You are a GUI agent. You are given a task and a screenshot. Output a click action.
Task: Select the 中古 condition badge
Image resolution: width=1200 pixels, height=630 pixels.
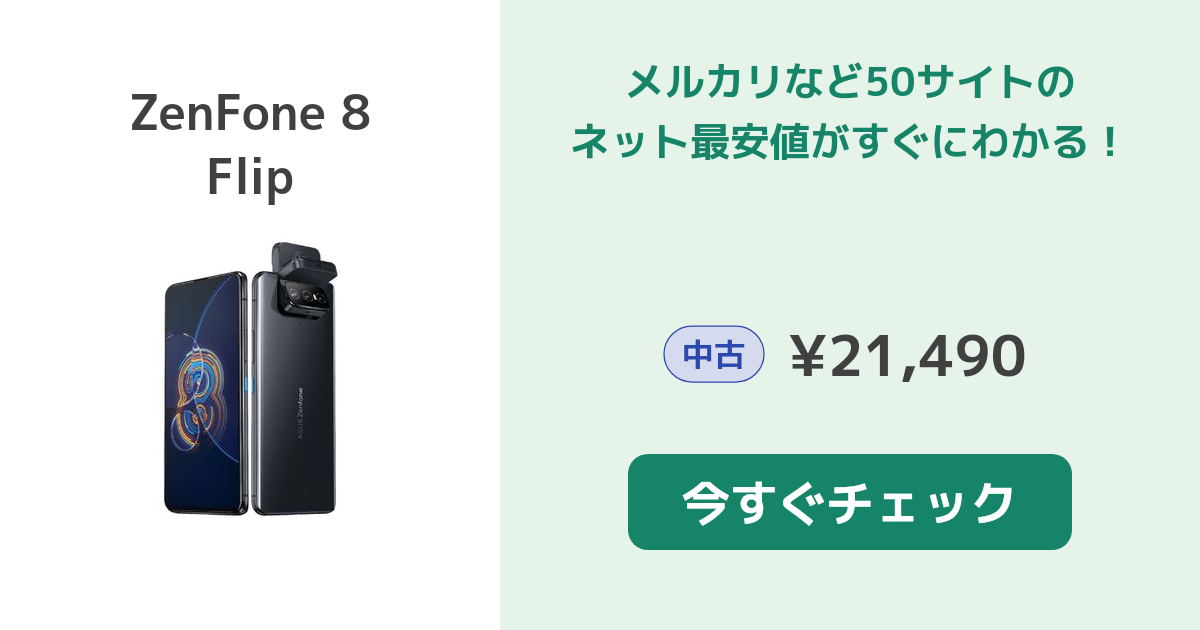coord(714,354)
